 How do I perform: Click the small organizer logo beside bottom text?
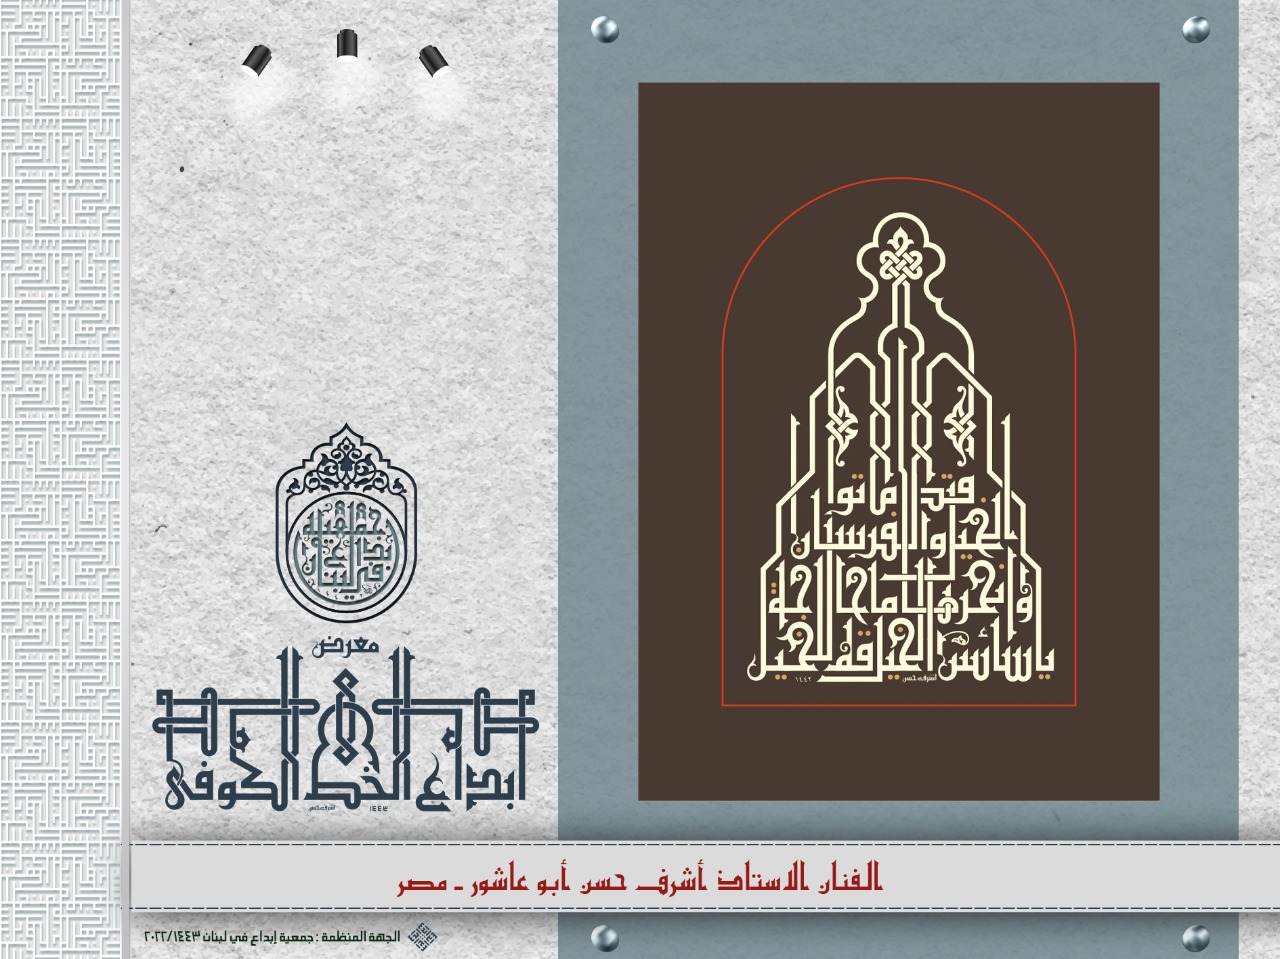pos(424,937)
